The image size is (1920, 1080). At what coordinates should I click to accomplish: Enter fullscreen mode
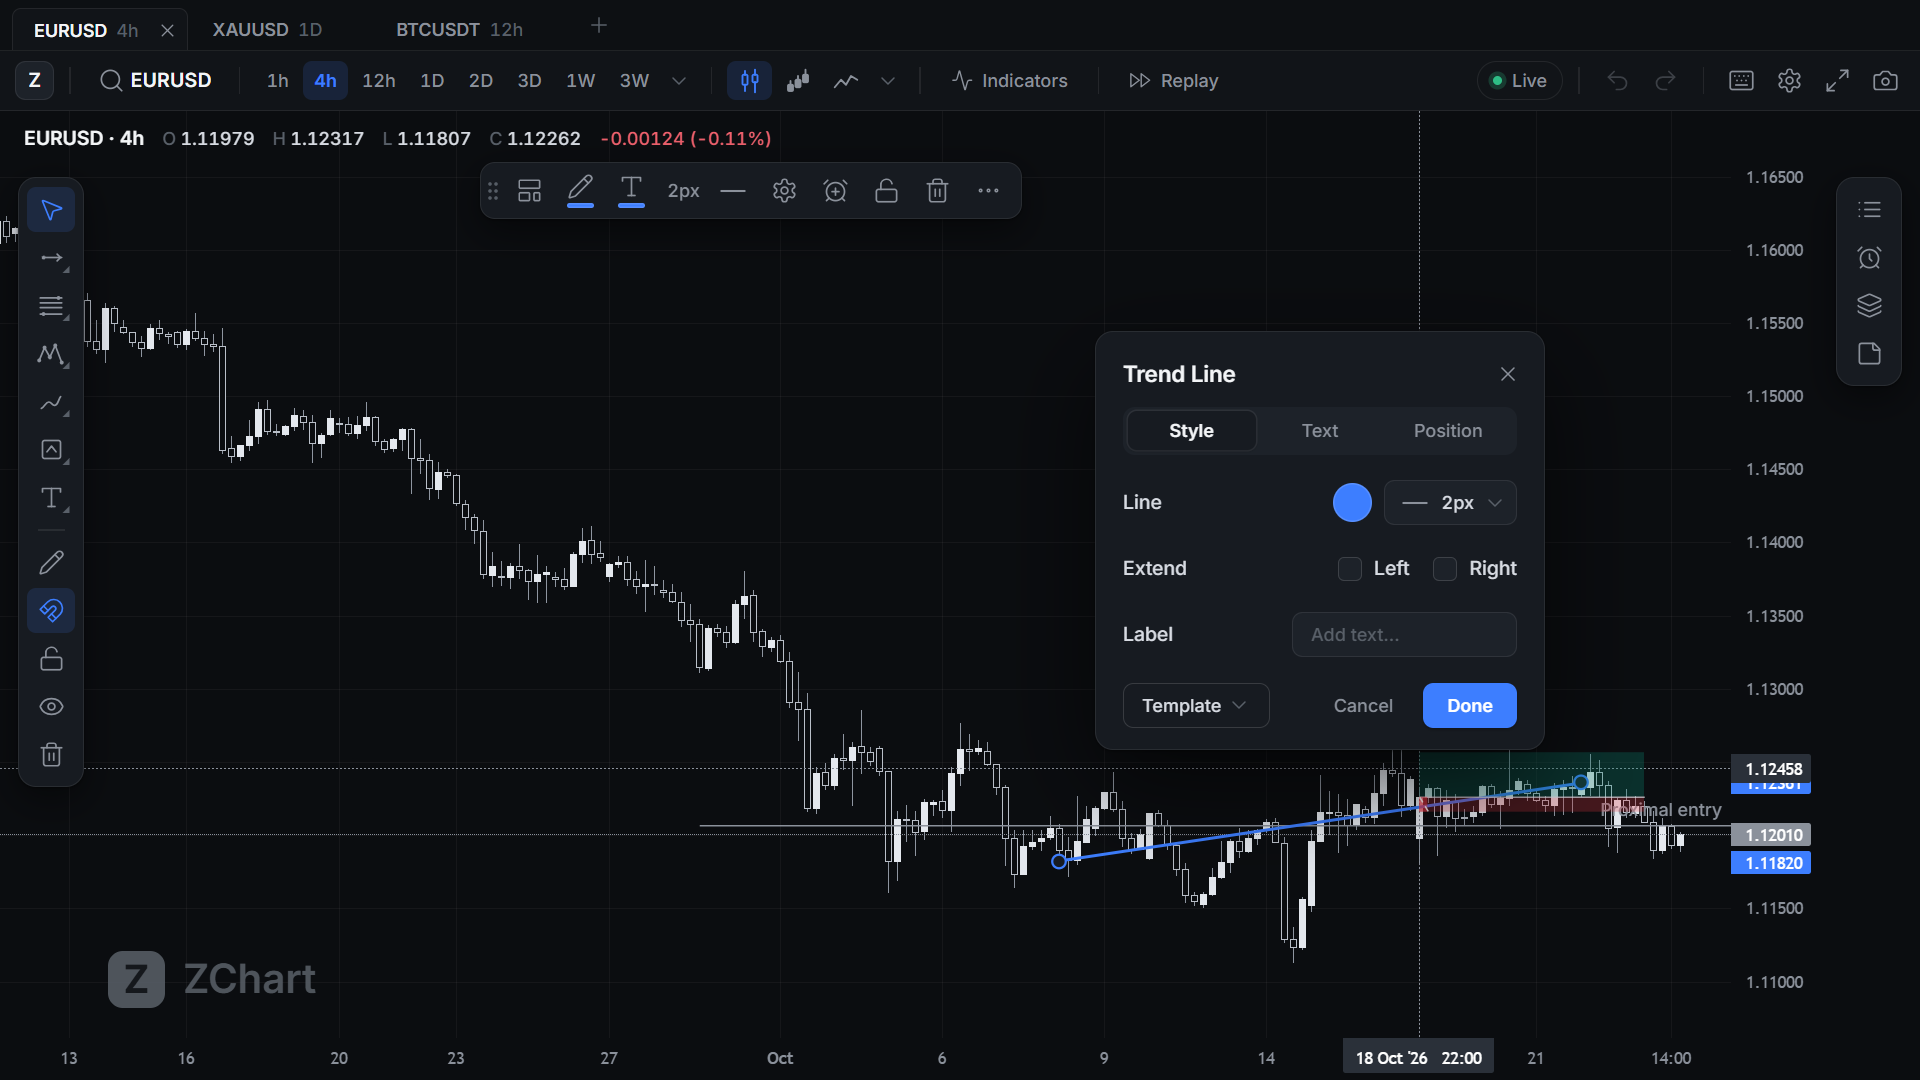point(1837,81)
